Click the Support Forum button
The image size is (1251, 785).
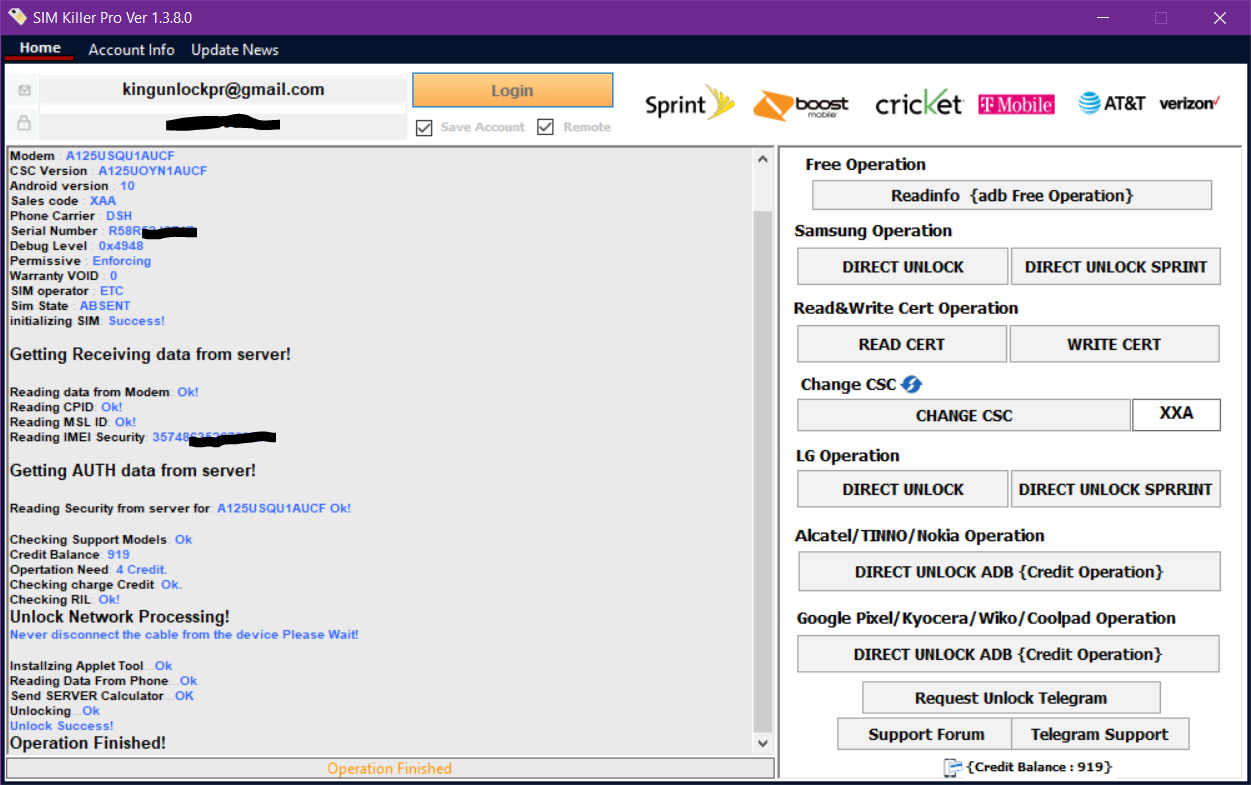coord(926,734)
